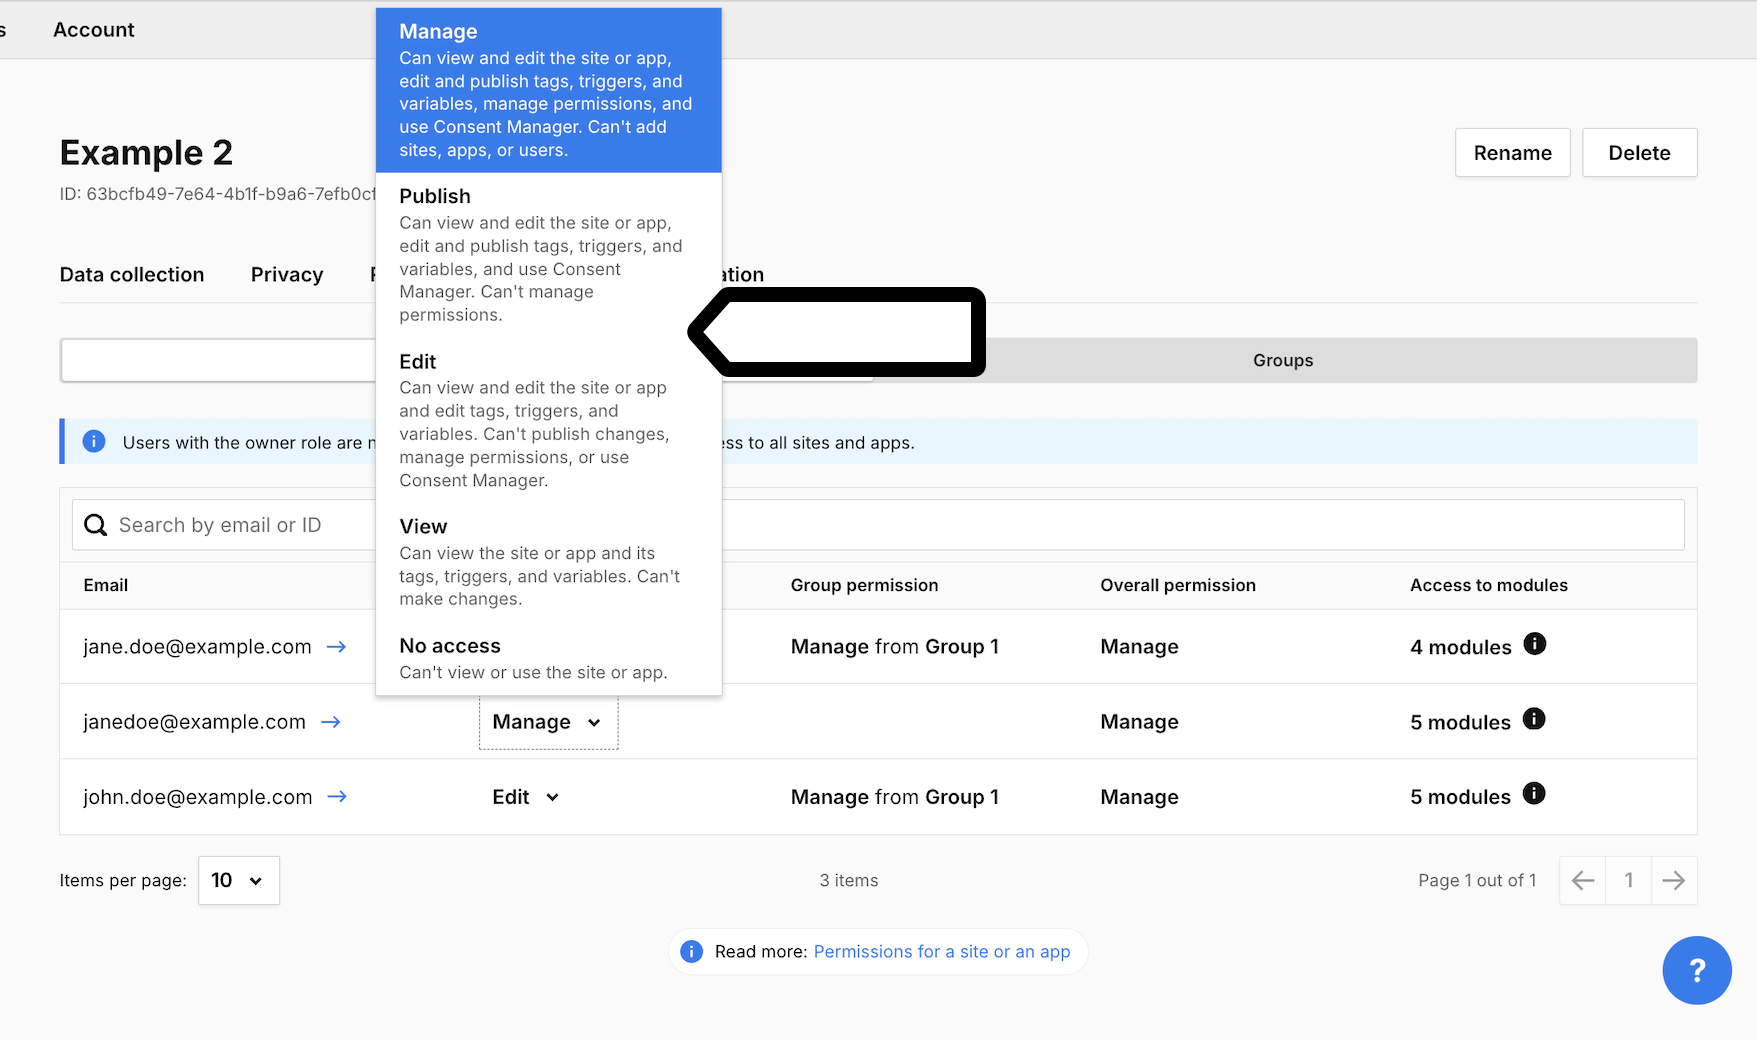Viewport: 1757px width, 1040px height.
Task: Show module info for janedoe 5 modules
Action: (x=1534, y=719)
